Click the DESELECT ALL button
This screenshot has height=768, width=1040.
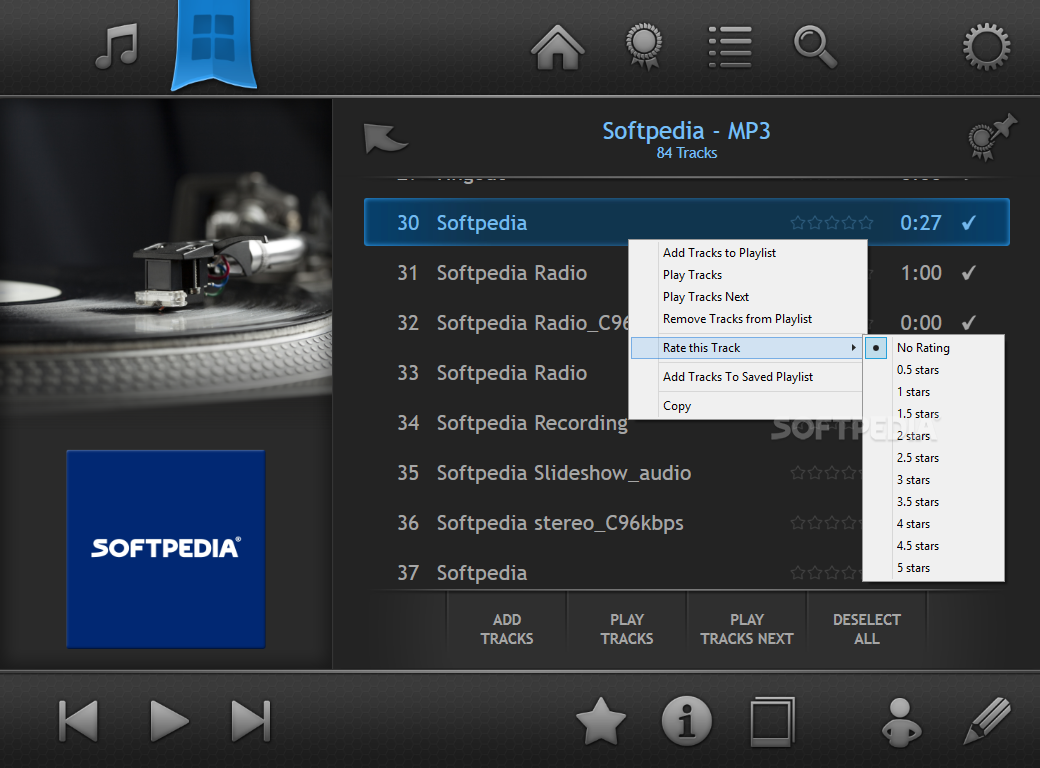867,629
